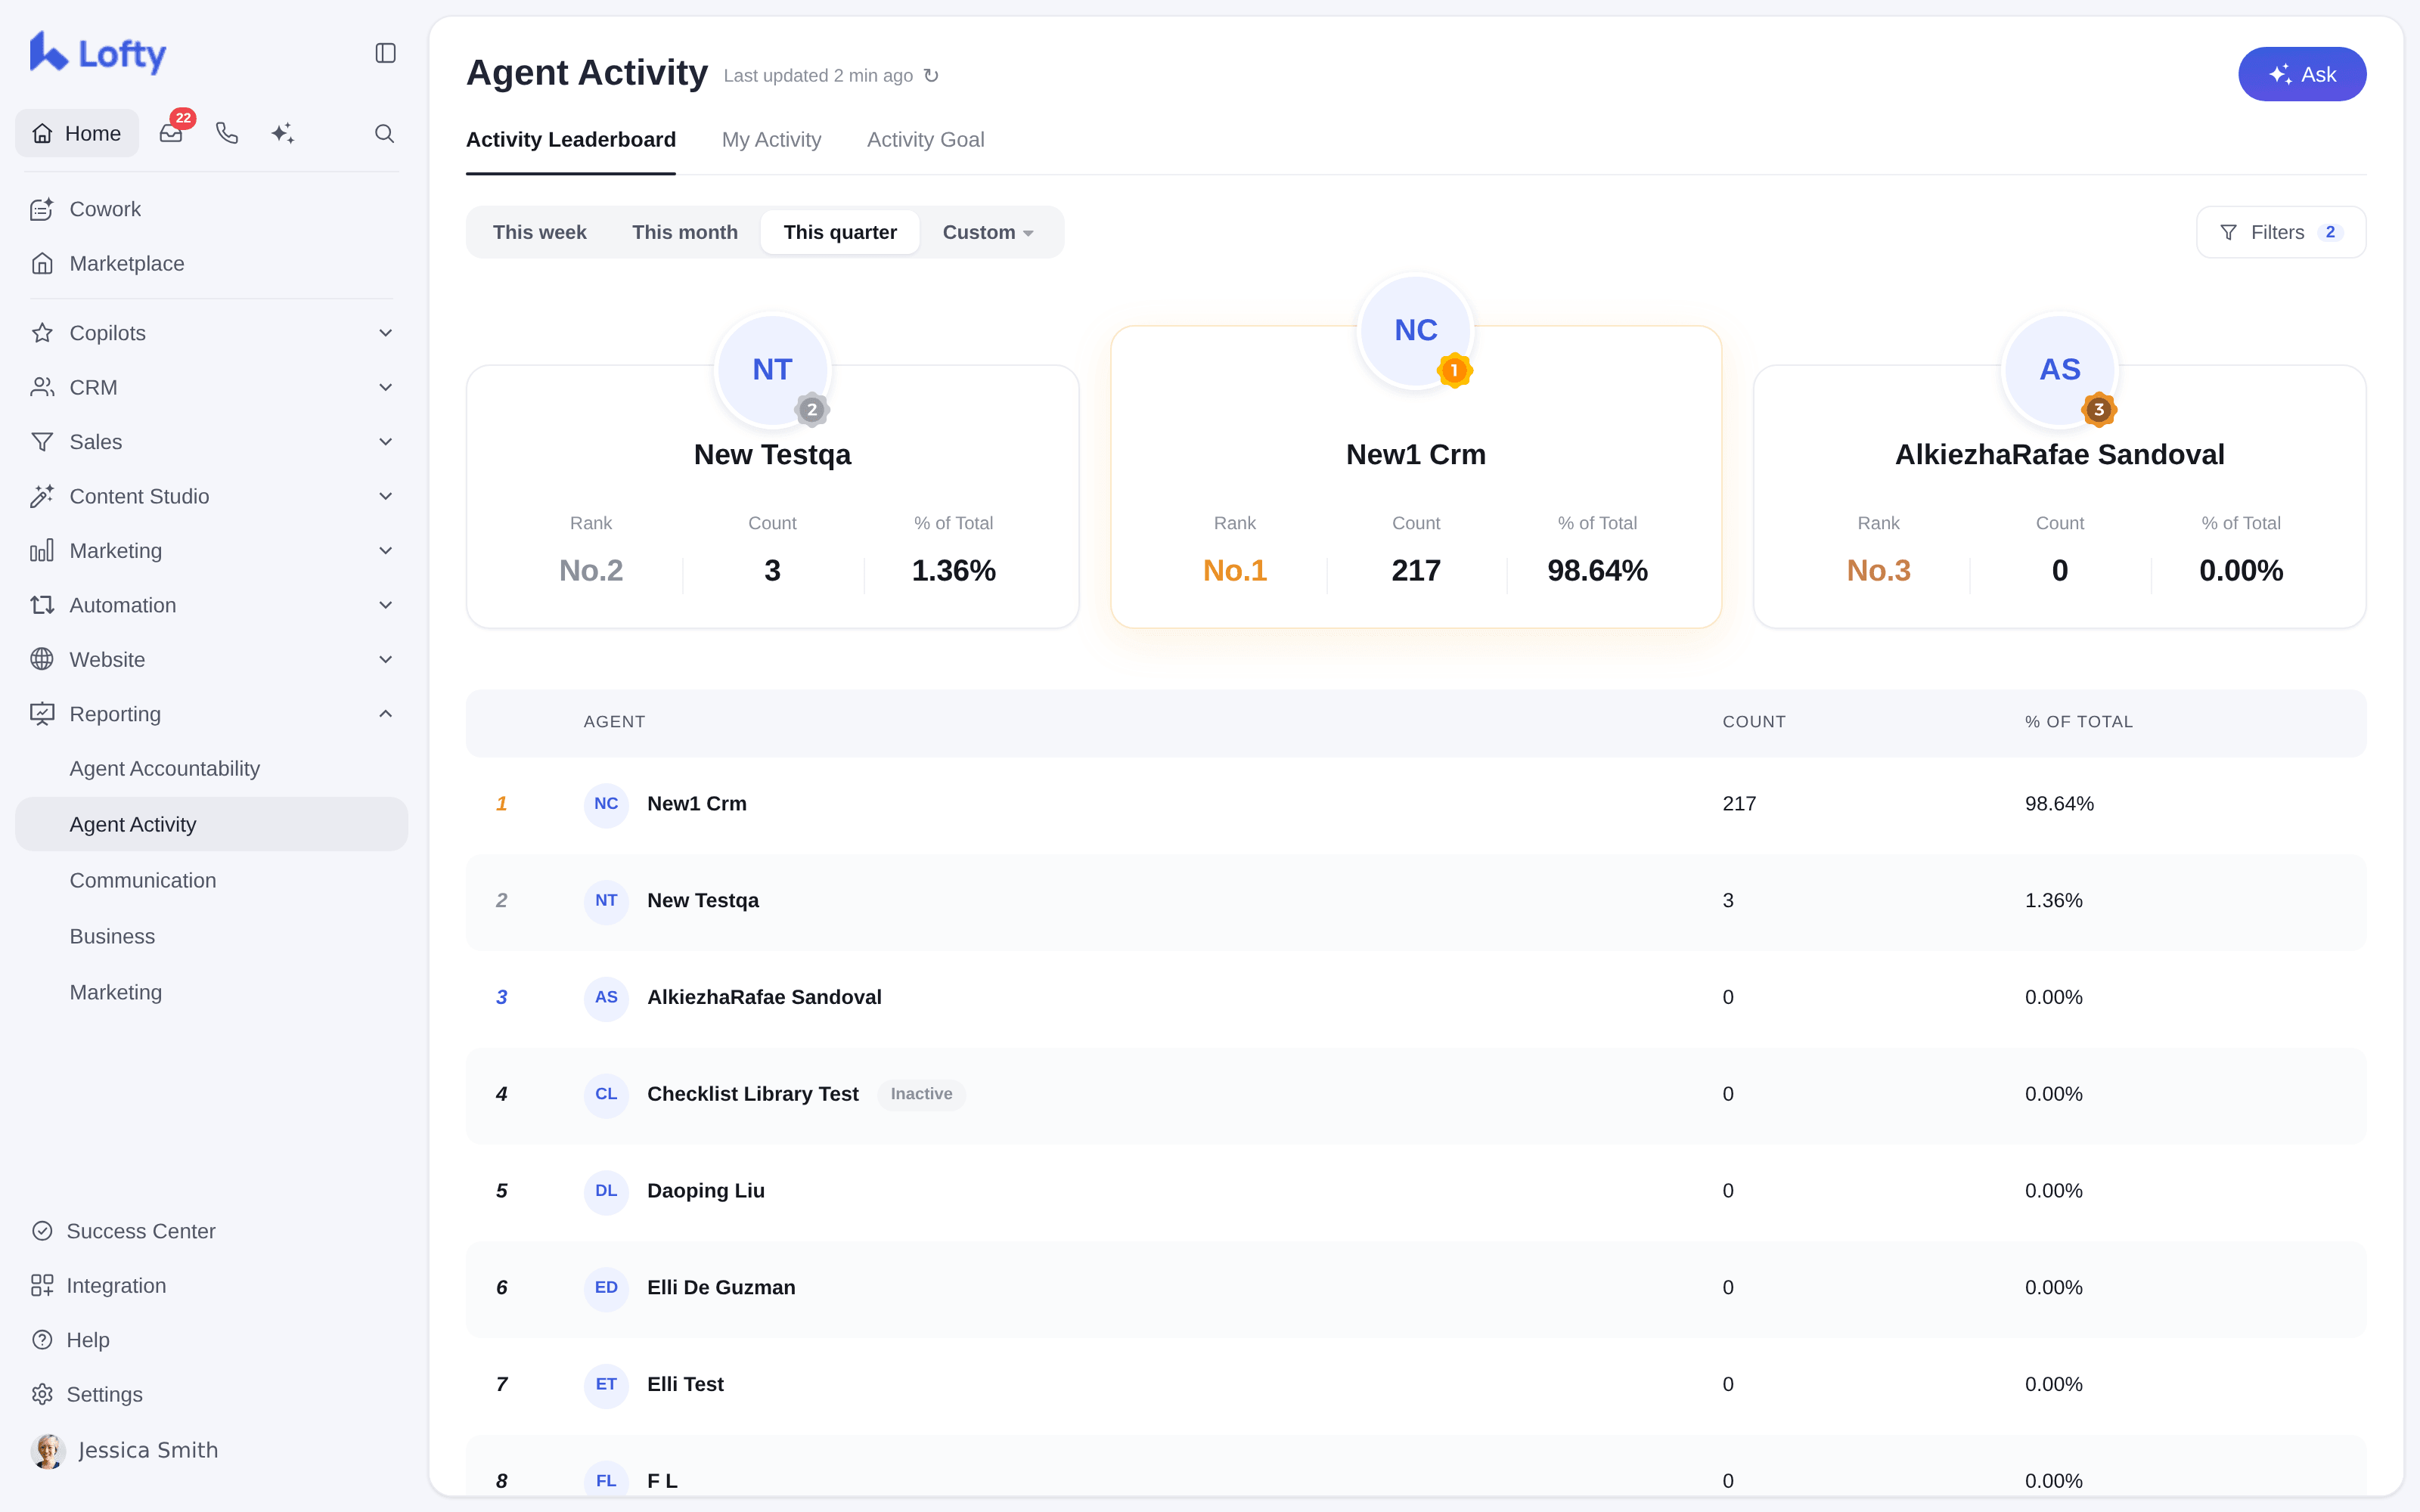Viewport: 2420px width, 1512px height.
Task: Collapse the sidebar panel icon
Action: [385, 53]
